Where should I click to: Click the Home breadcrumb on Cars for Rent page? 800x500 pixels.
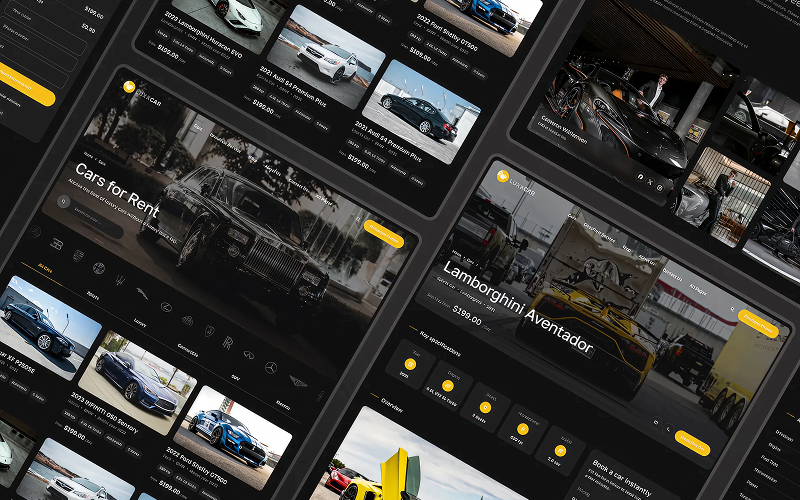[88, 156]
